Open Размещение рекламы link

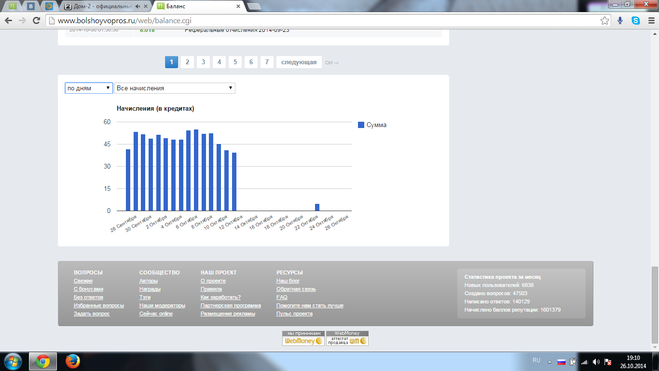pos(228,313)
